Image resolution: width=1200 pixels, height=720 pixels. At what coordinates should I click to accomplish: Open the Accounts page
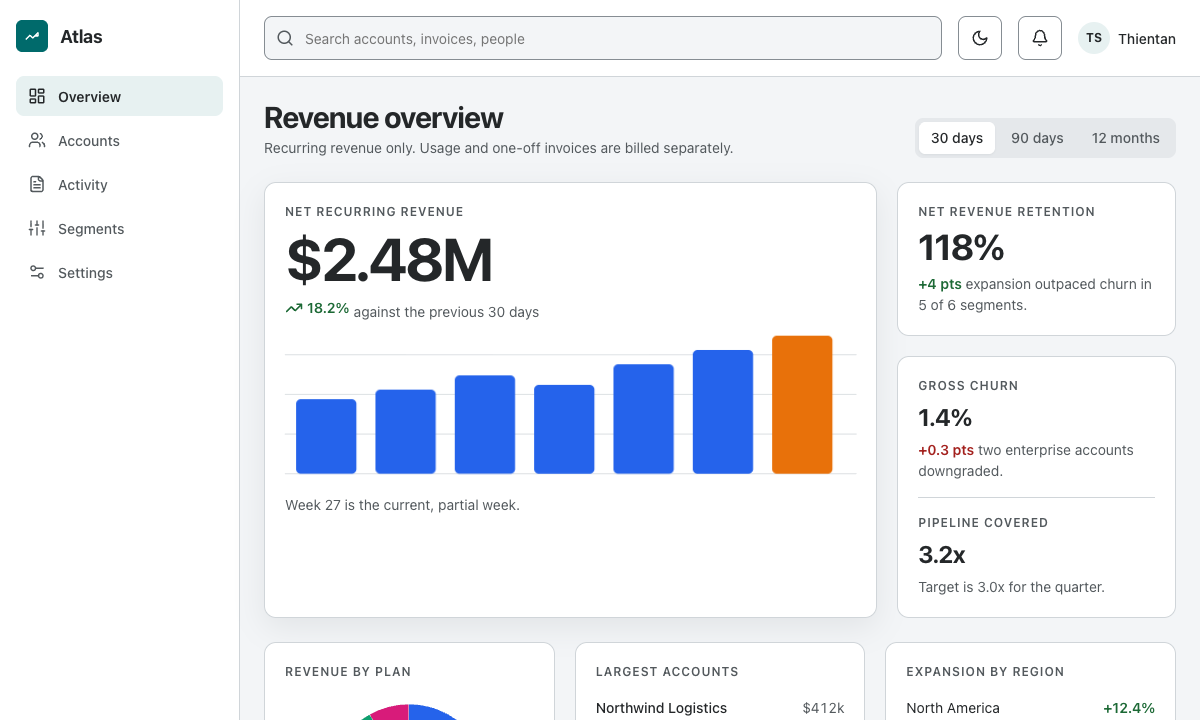[119, 140]
